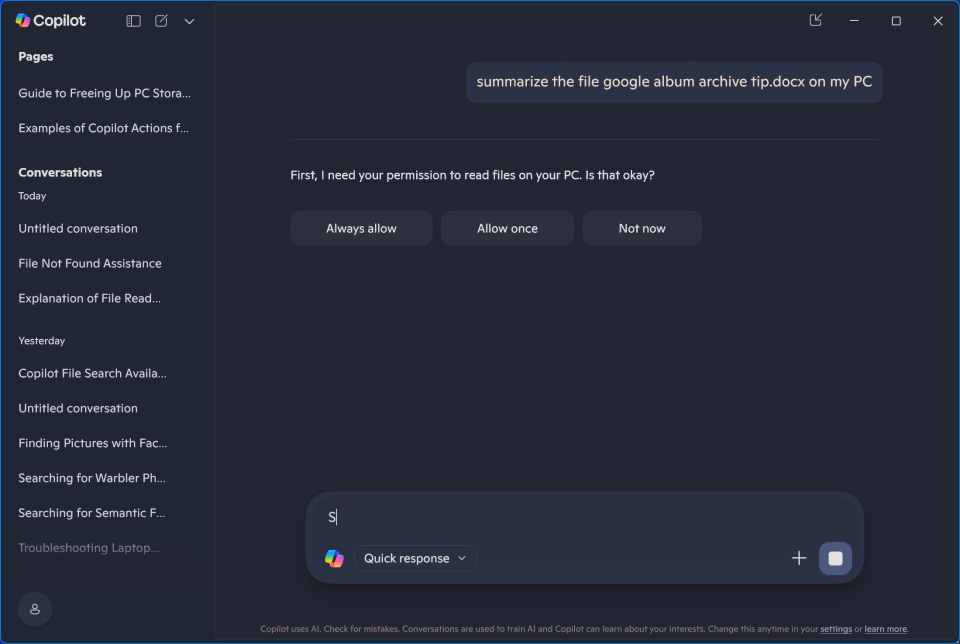Click the learn more footer link

click(x=886, y=629)
